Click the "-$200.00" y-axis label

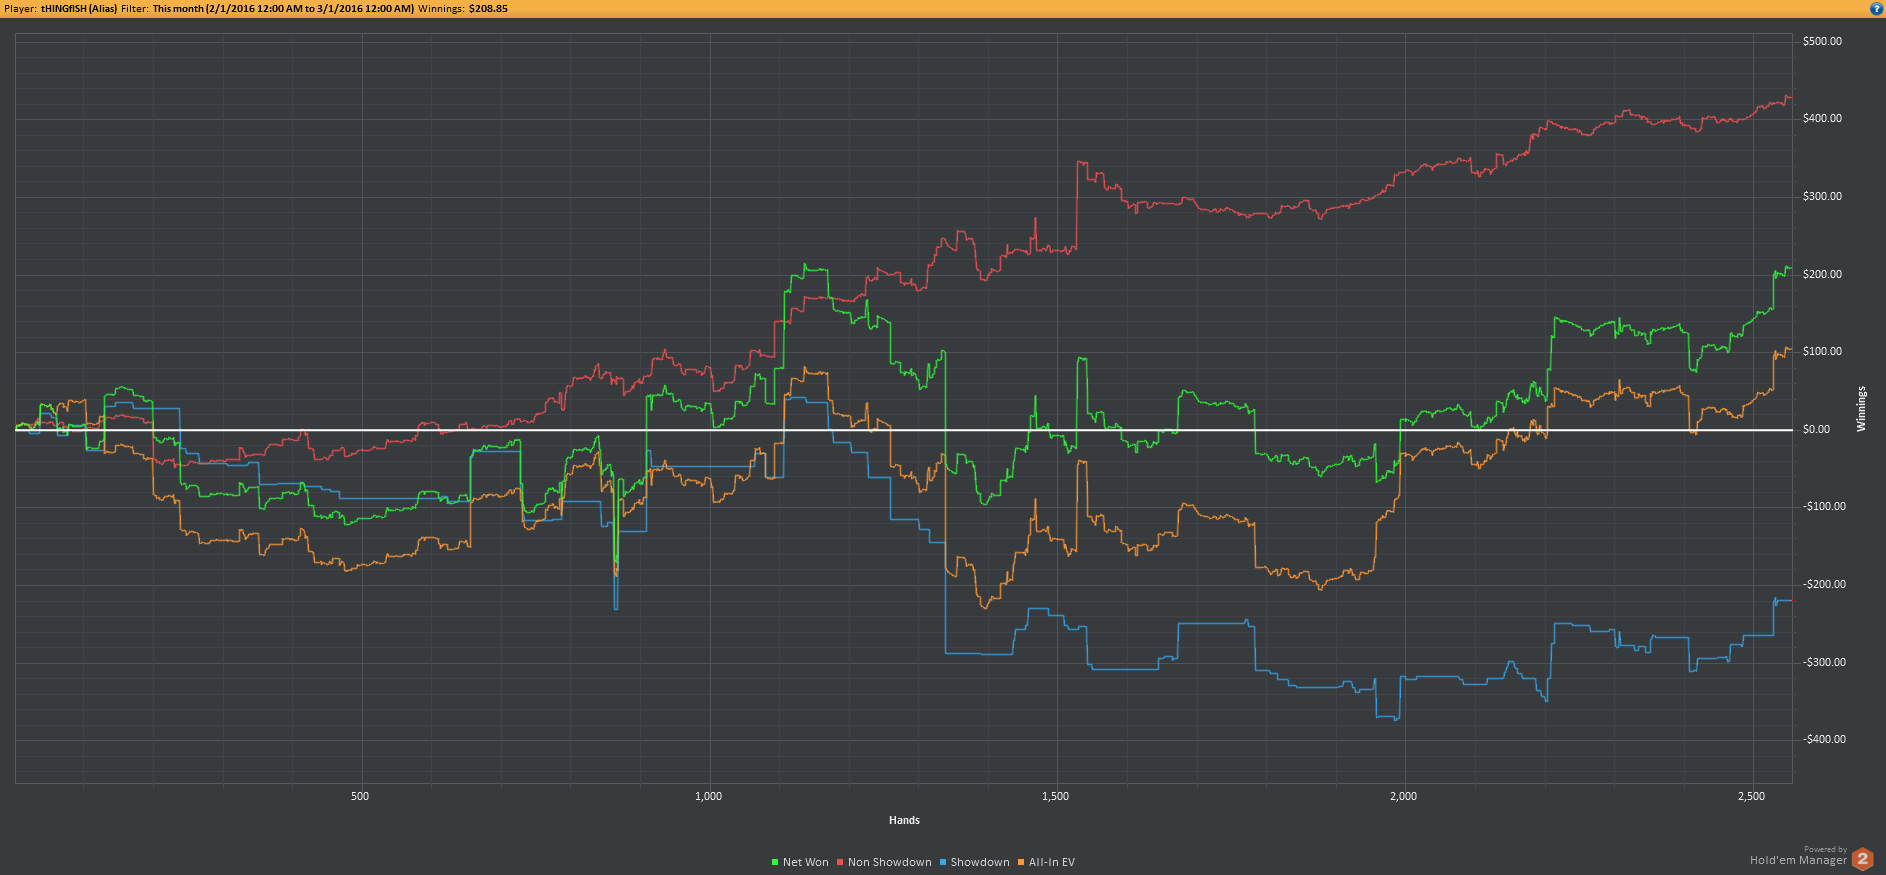[1824, 584]
